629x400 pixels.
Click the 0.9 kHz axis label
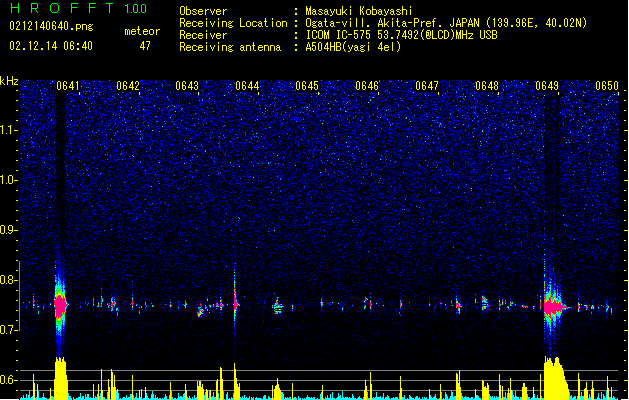point(9,230)
